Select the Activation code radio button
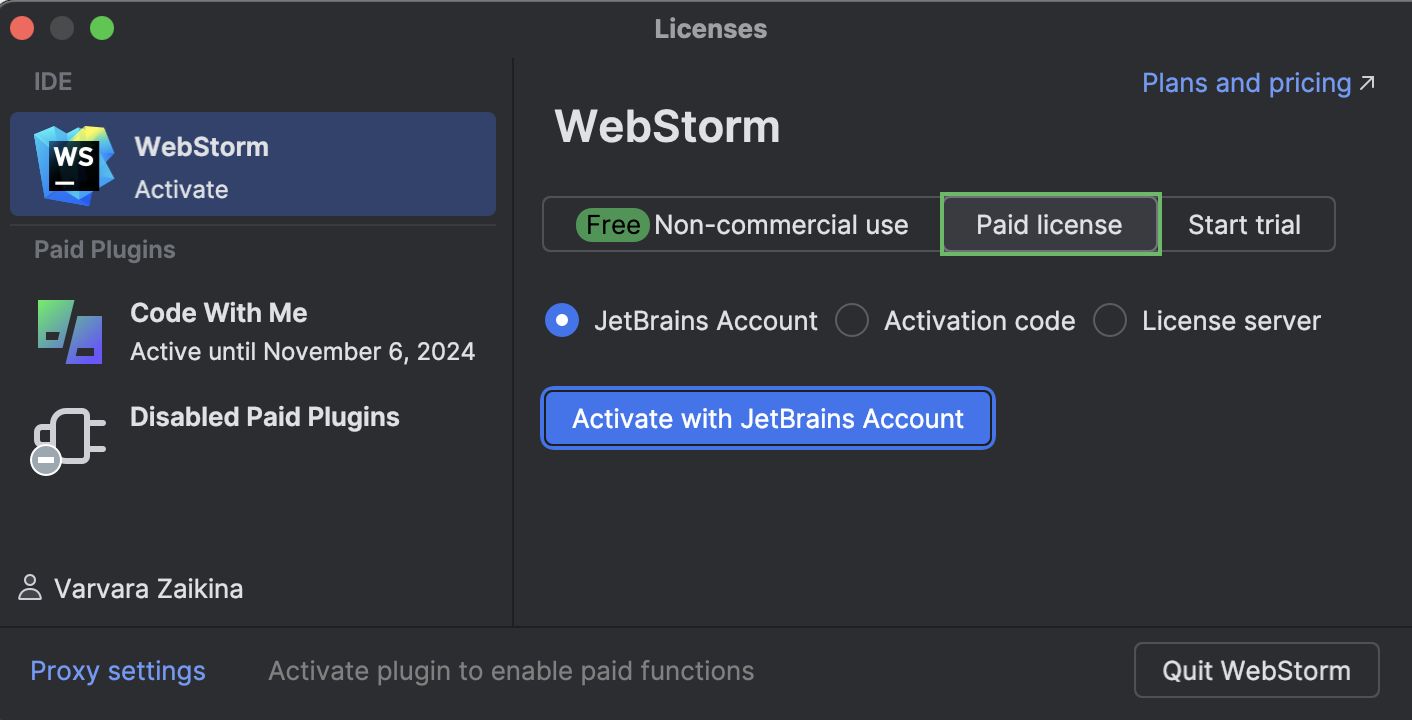 (851, 320)
